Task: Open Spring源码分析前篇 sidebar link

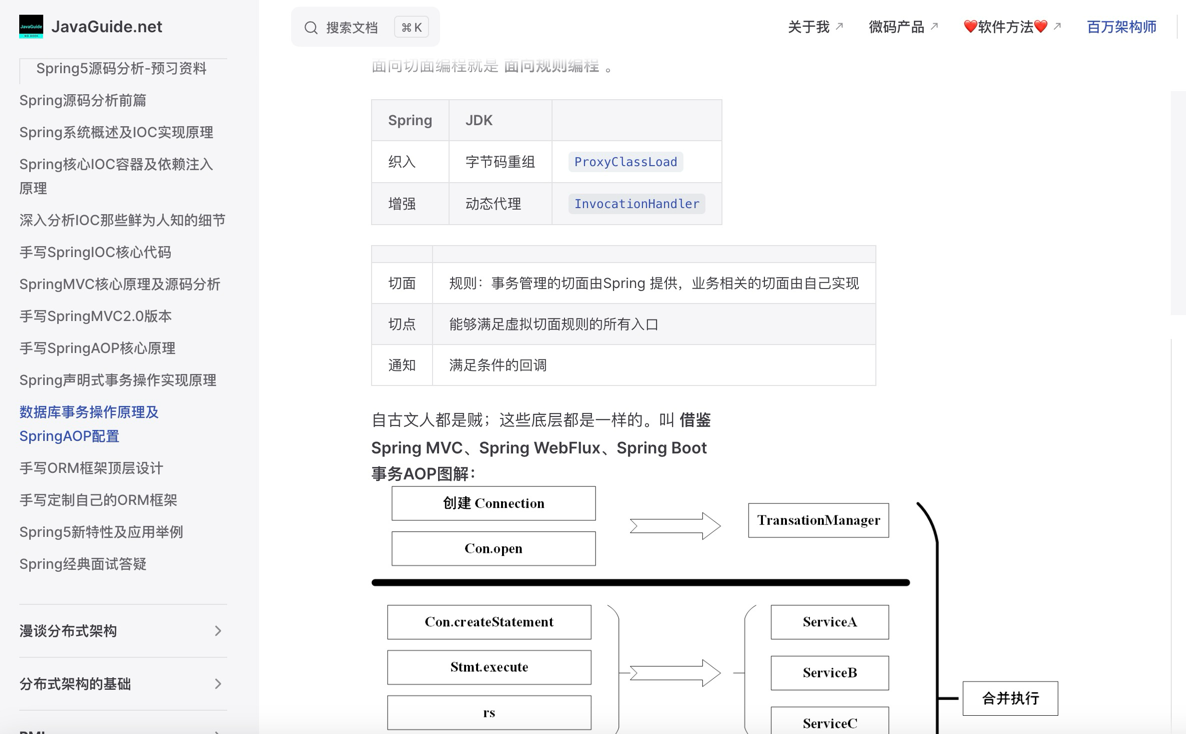Action: click(x=82, y=100)
